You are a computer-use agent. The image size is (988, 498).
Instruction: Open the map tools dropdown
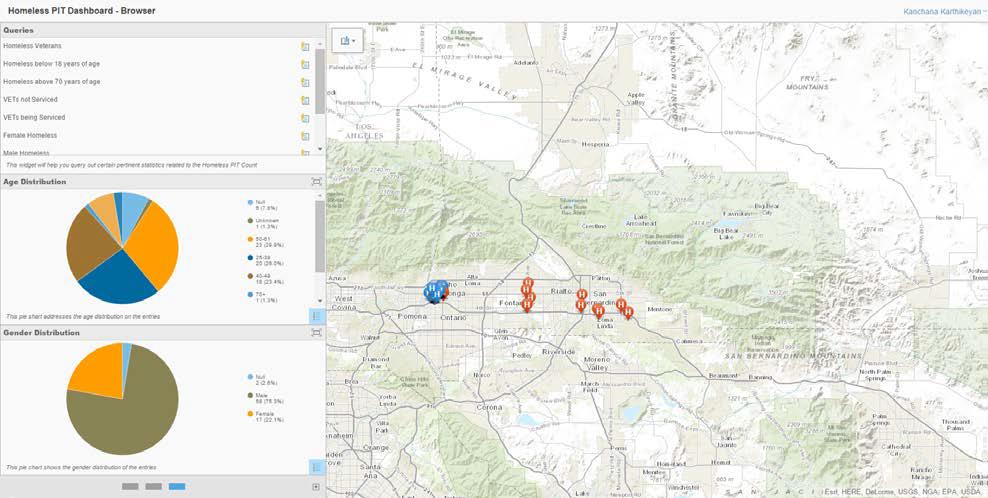(348, 40)
